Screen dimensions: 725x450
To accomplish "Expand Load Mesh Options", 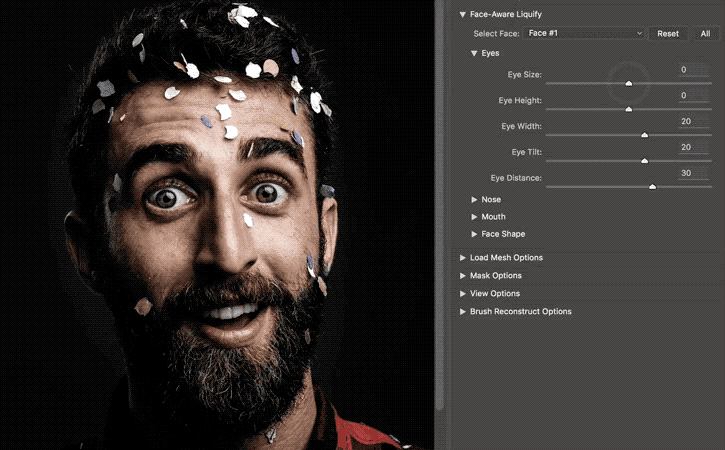I will pos(463,257).
